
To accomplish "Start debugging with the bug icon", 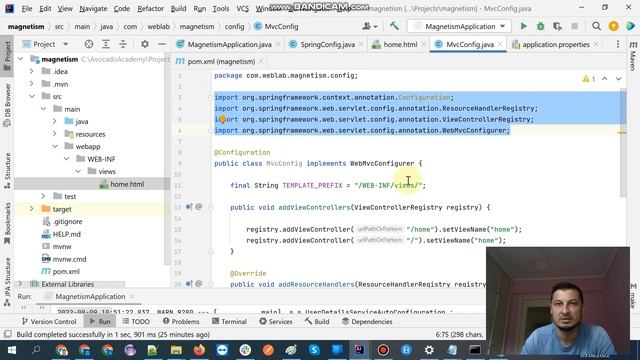I will 540,26.
